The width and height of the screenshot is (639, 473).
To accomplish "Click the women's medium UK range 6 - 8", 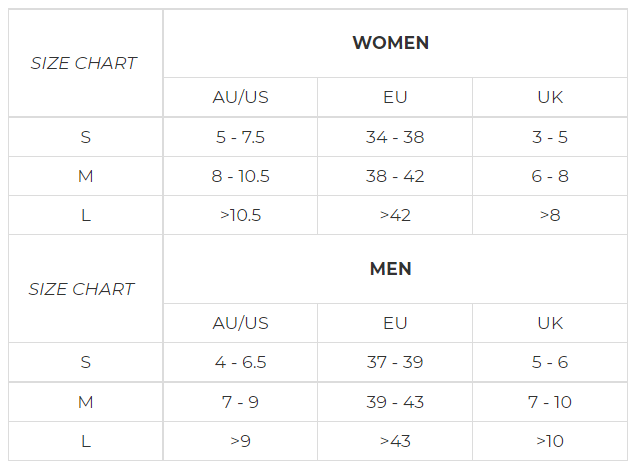I will pyautogui.click(x=550, y=176).
